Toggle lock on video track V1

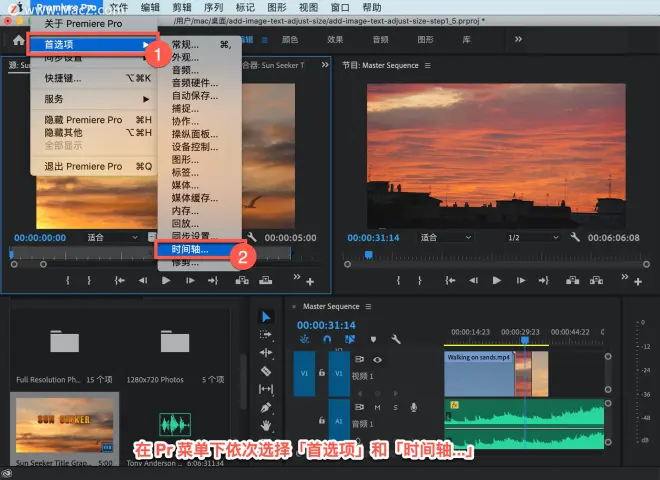click(x=322, y=373)
